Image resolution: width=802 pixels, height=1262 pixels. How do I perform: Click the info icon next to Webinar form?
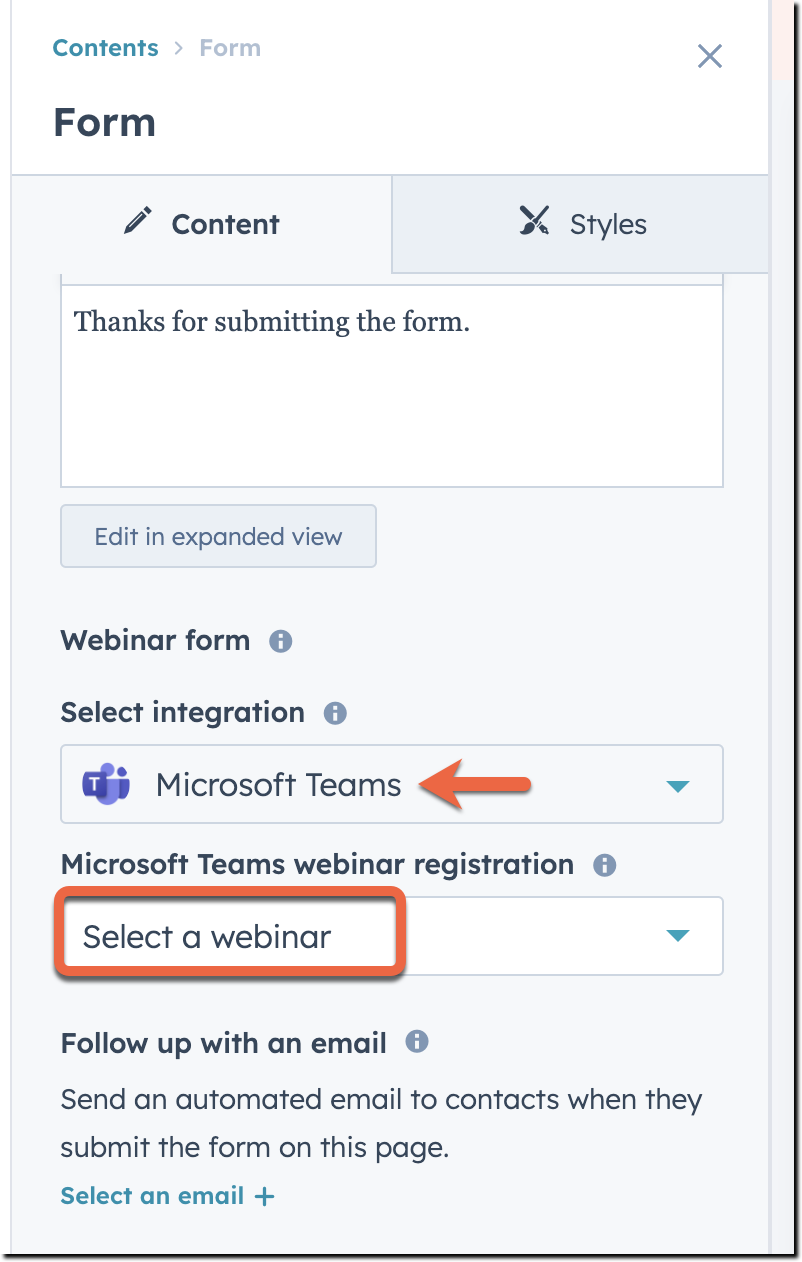coord(280,641)
